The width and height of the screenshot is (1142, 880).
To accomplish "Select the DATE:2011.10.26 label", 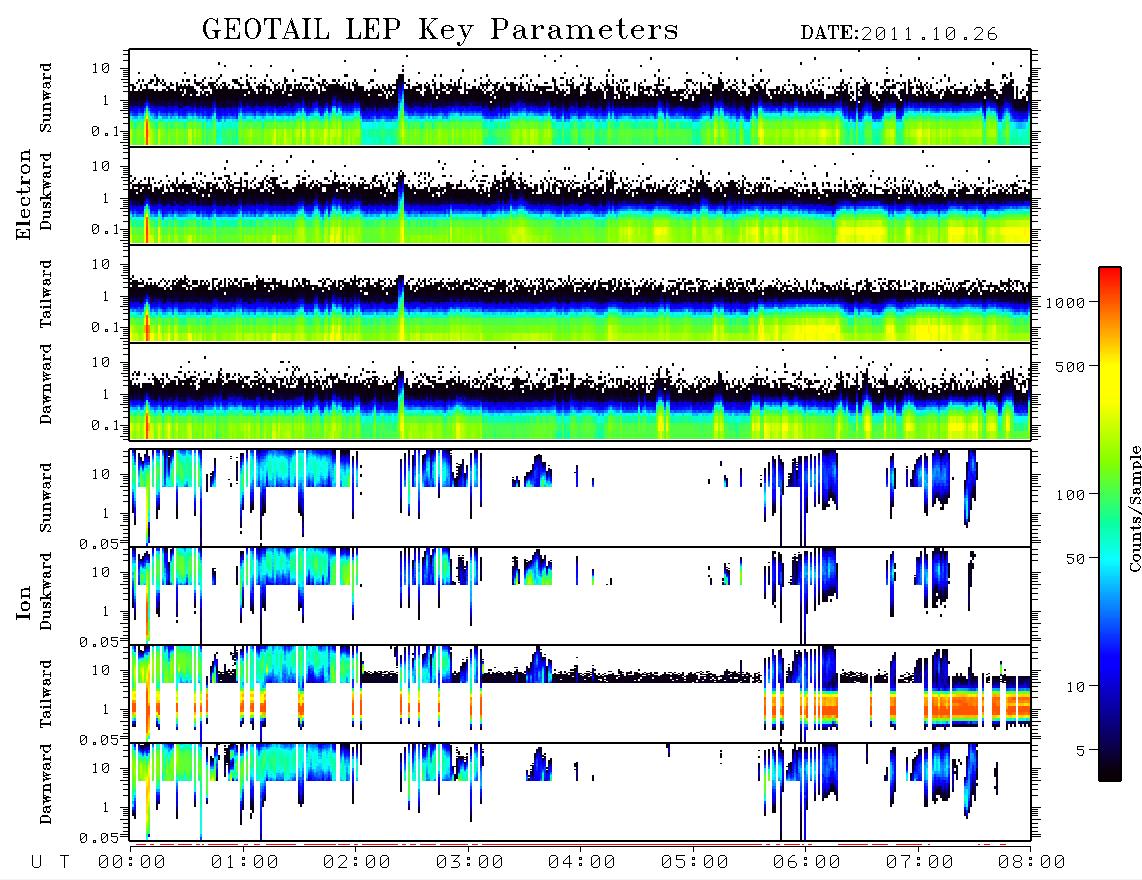I will tap(899, 34).
